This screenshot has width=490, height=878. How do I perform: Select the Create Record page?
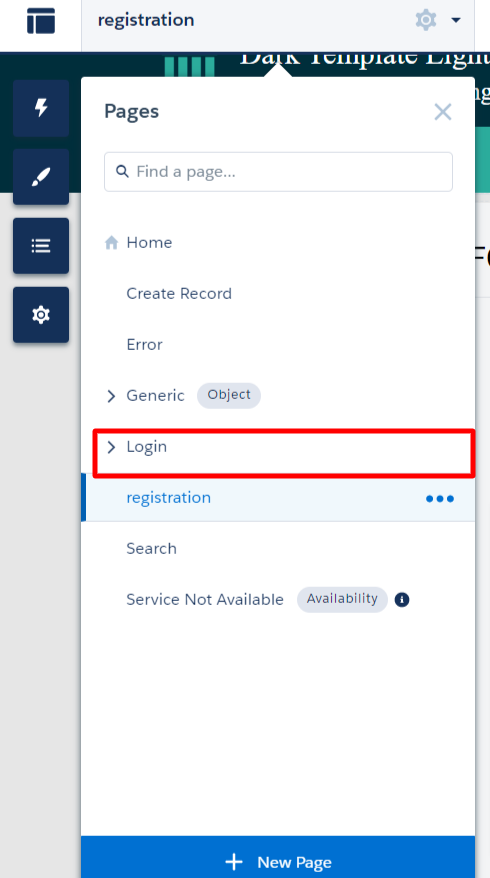click(x=179, y=293)
